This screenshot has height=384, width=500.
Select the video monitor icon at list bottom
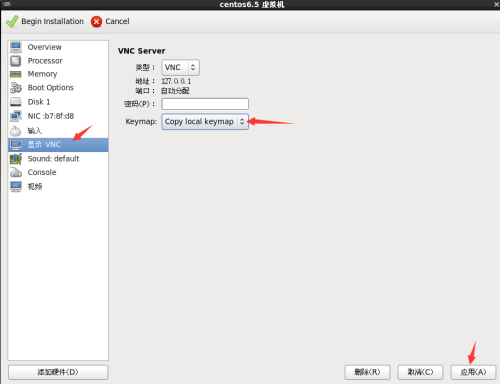(x=16, y=187)
